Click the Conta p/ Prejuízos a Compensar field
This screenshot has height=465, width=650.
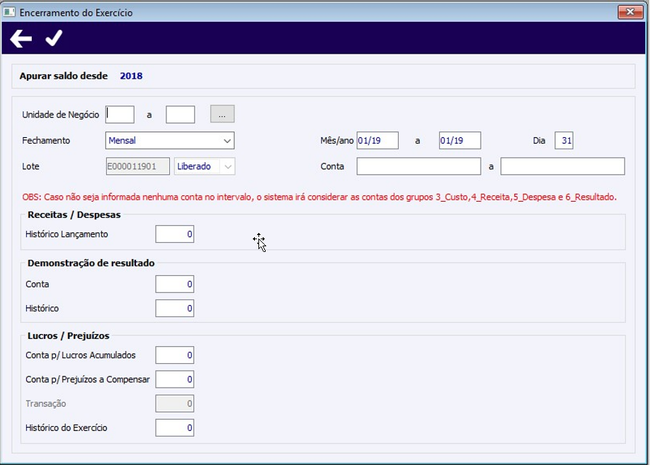pos(175,379)
